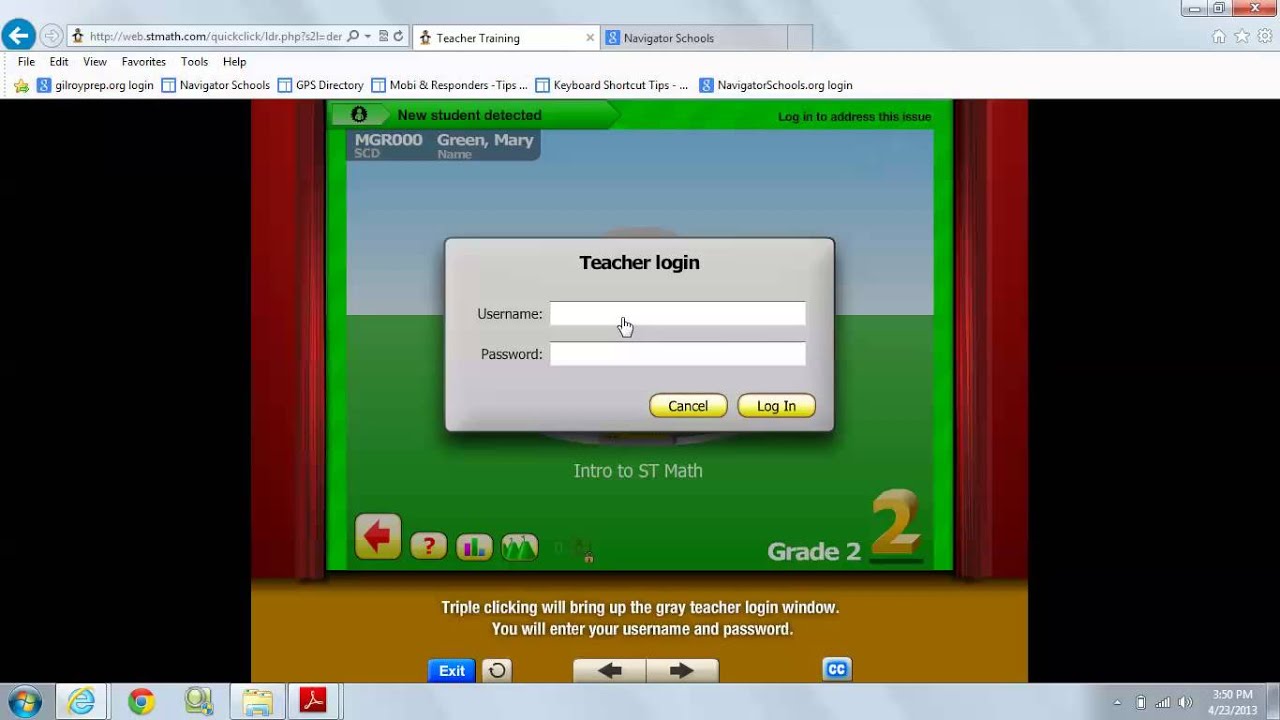The width and height of the screenshot is (1280, 720).
Task: Open Keyboard Shortcut Tips bookmark
Action: tap(612, 85)
